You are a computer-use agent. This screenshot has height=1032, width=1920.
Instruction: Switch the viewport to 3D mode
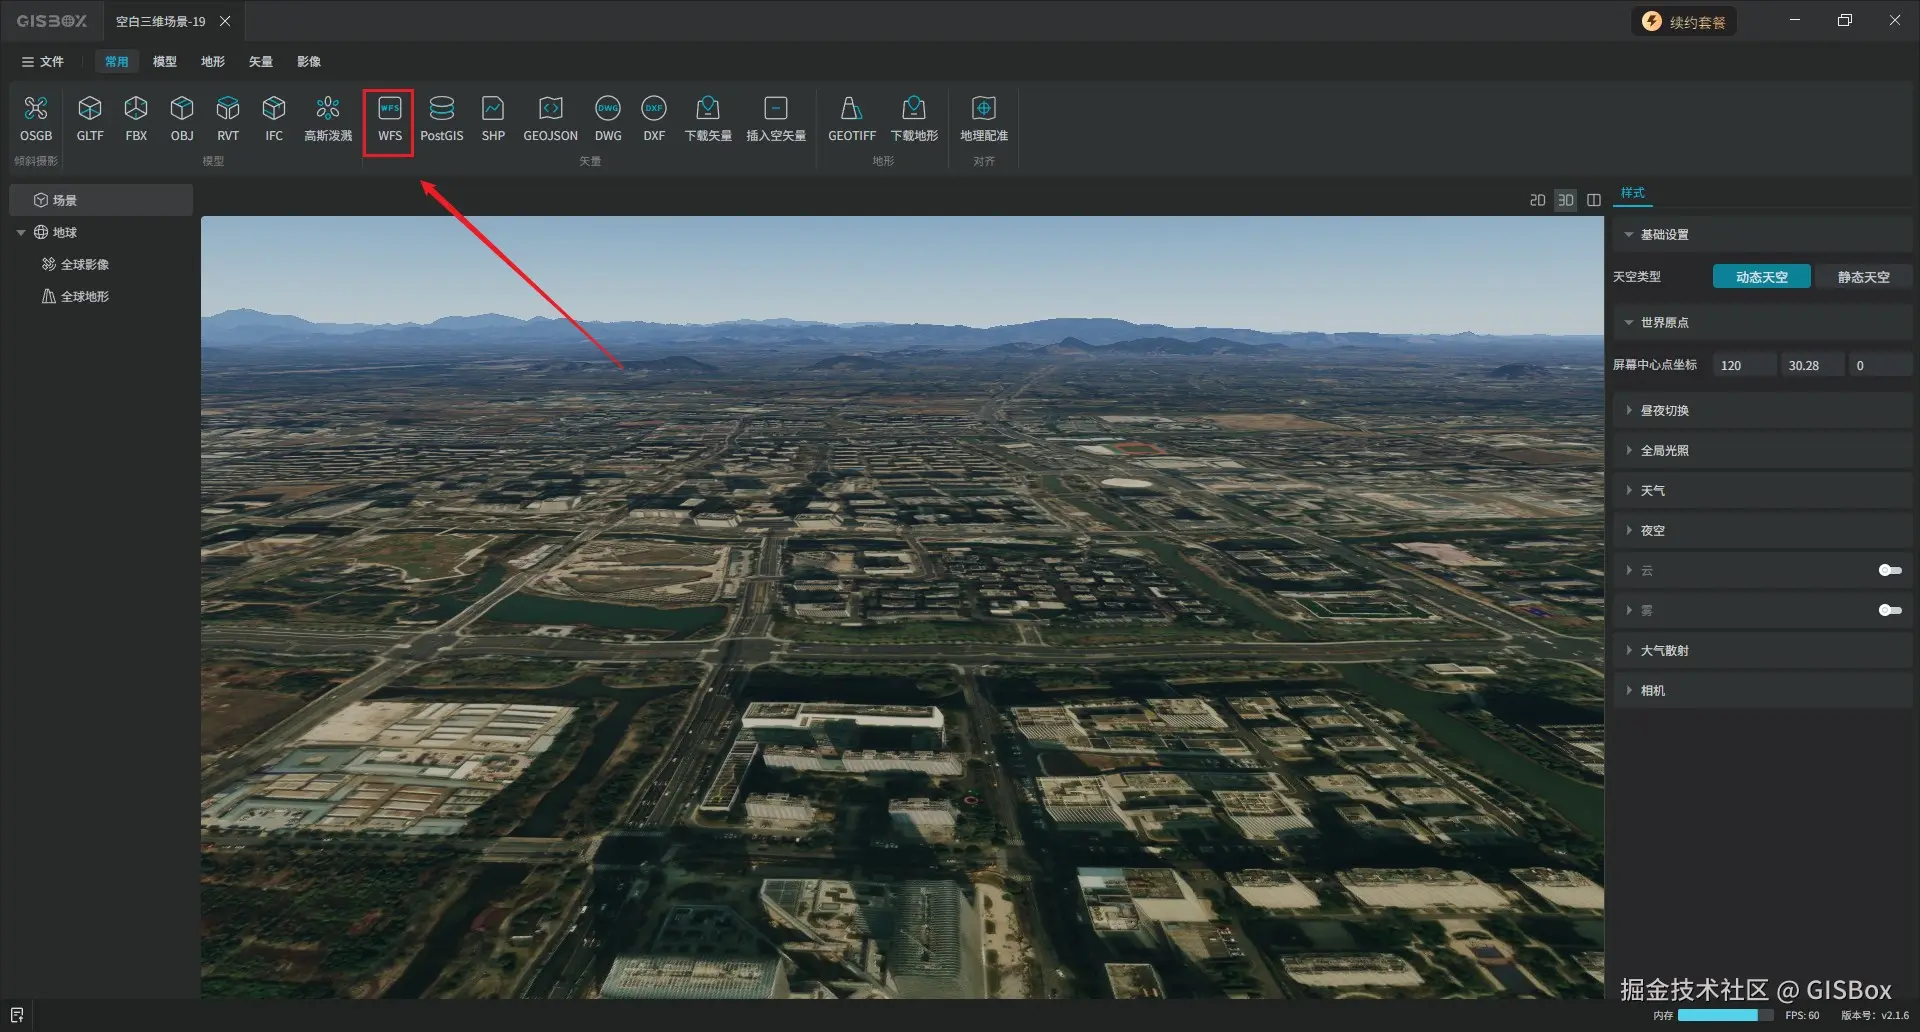tap(1566, 200)
